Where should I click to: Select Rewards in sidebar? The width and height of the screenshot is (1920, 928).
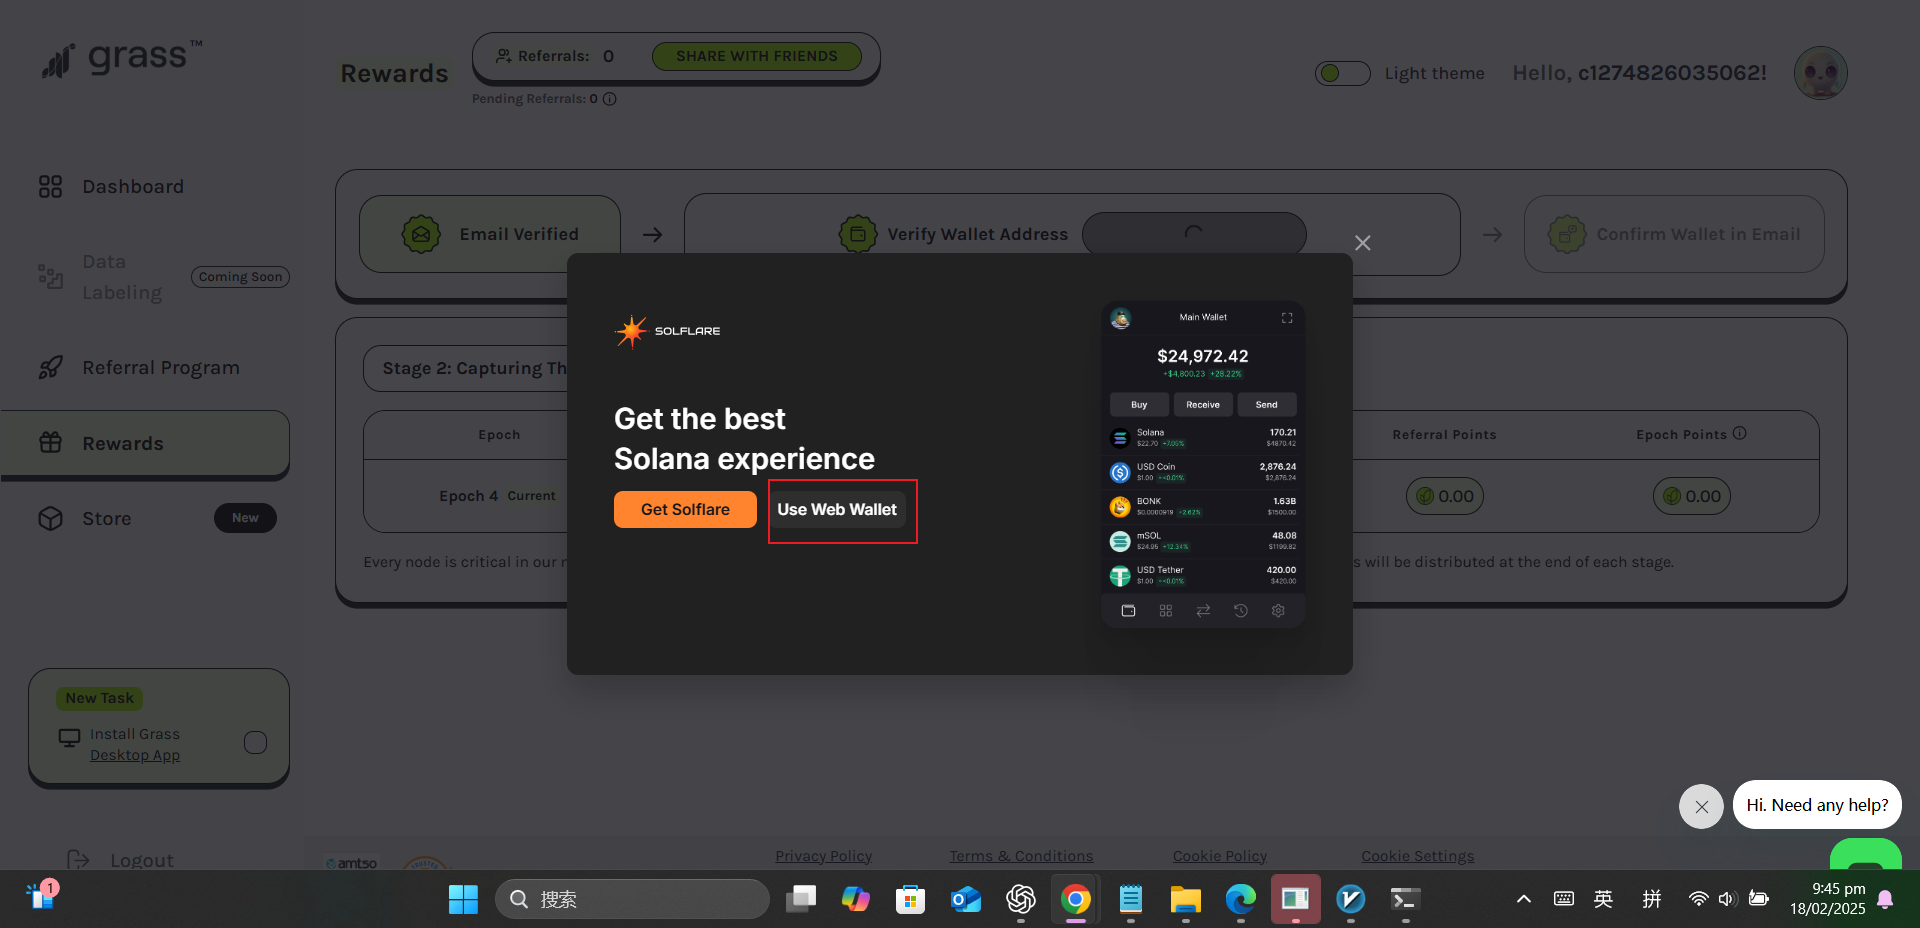pyautogui.click(x=145, y=443)
